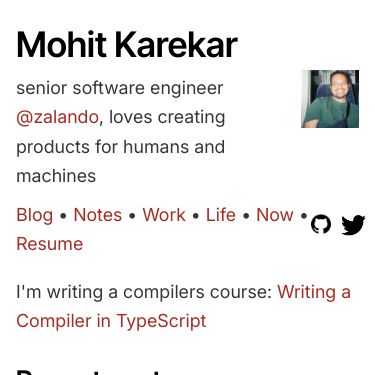Visit the Life page

(221, 215)
